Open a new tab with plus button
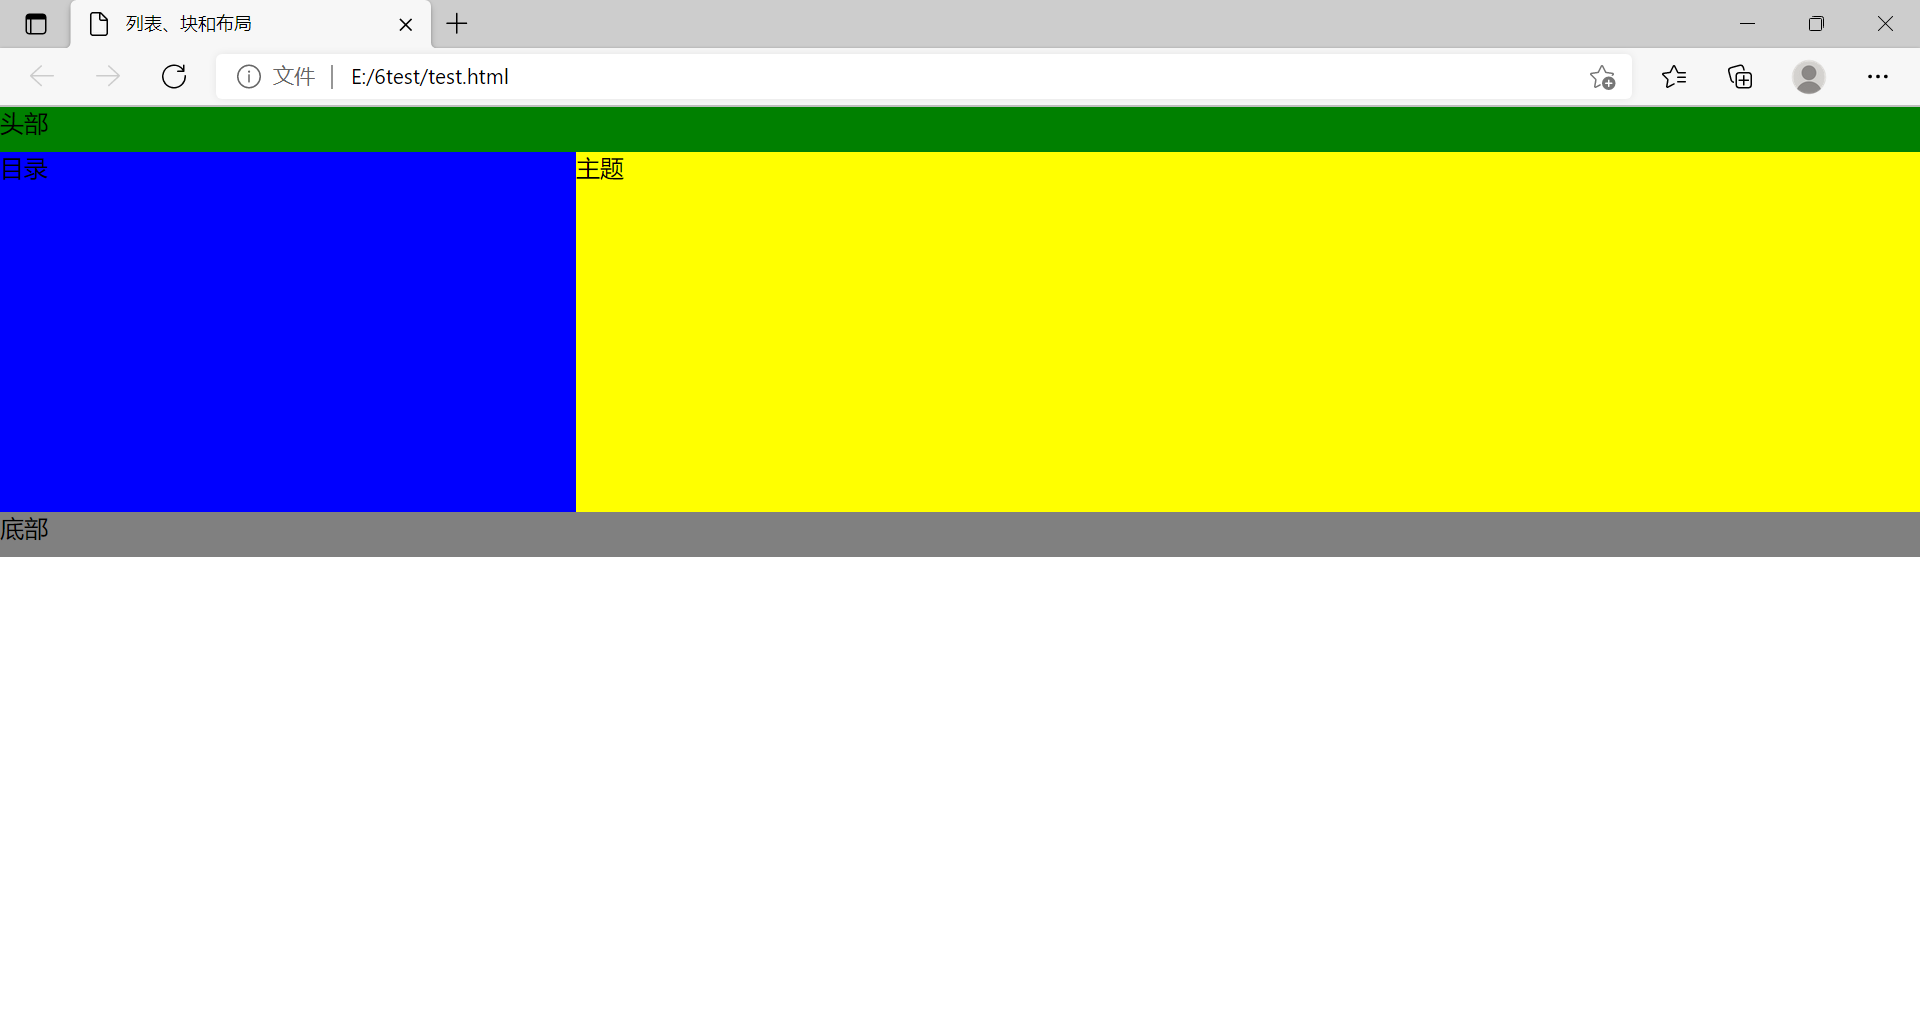The width and height of the screenshot is (1920, 1017). (x=457, y=24)
